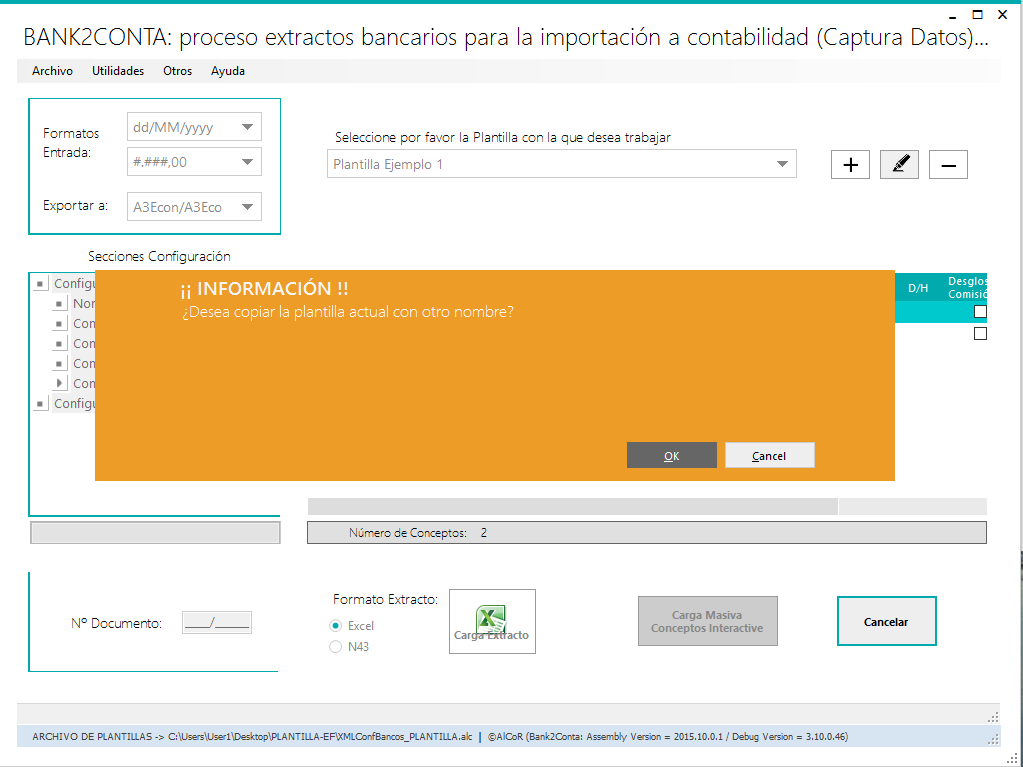1023x767 pixels.
Task: Click the Formatos Entrada: label
Action: [71, 143]
